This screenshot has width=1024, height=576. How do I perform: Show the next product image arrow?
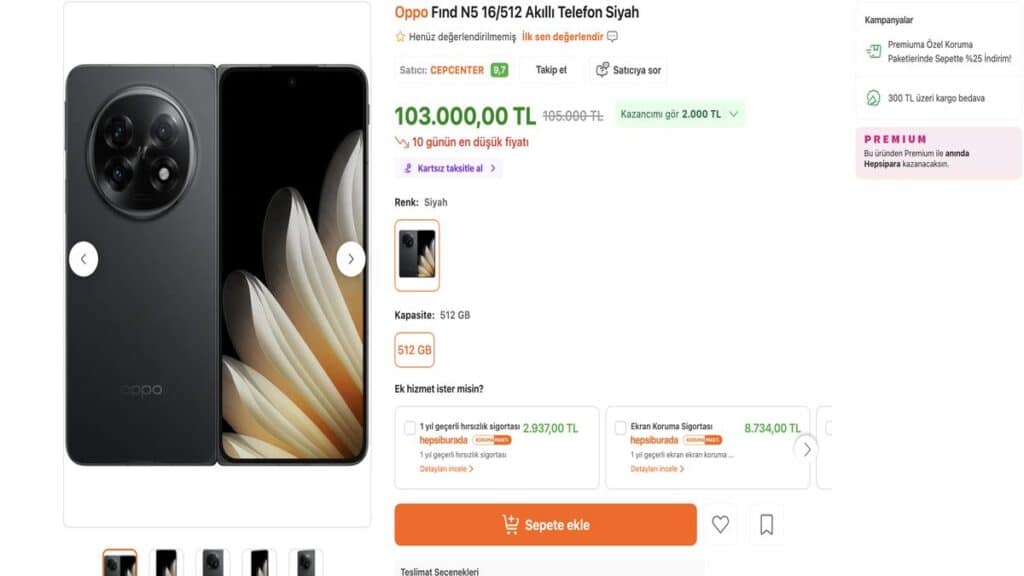click(350, 259)
